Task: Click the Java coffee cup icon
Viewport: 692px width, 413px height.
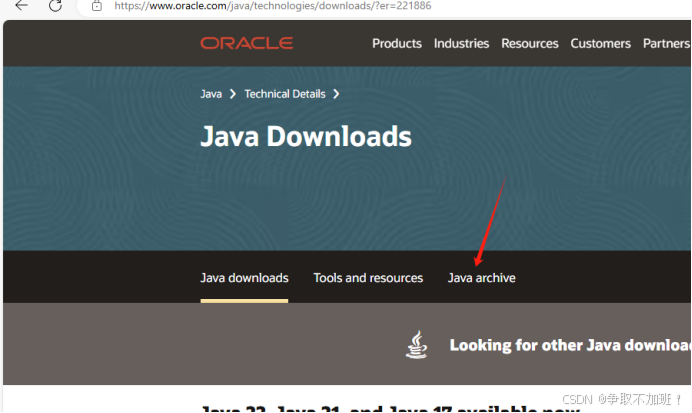Action: tap(417, 345)
